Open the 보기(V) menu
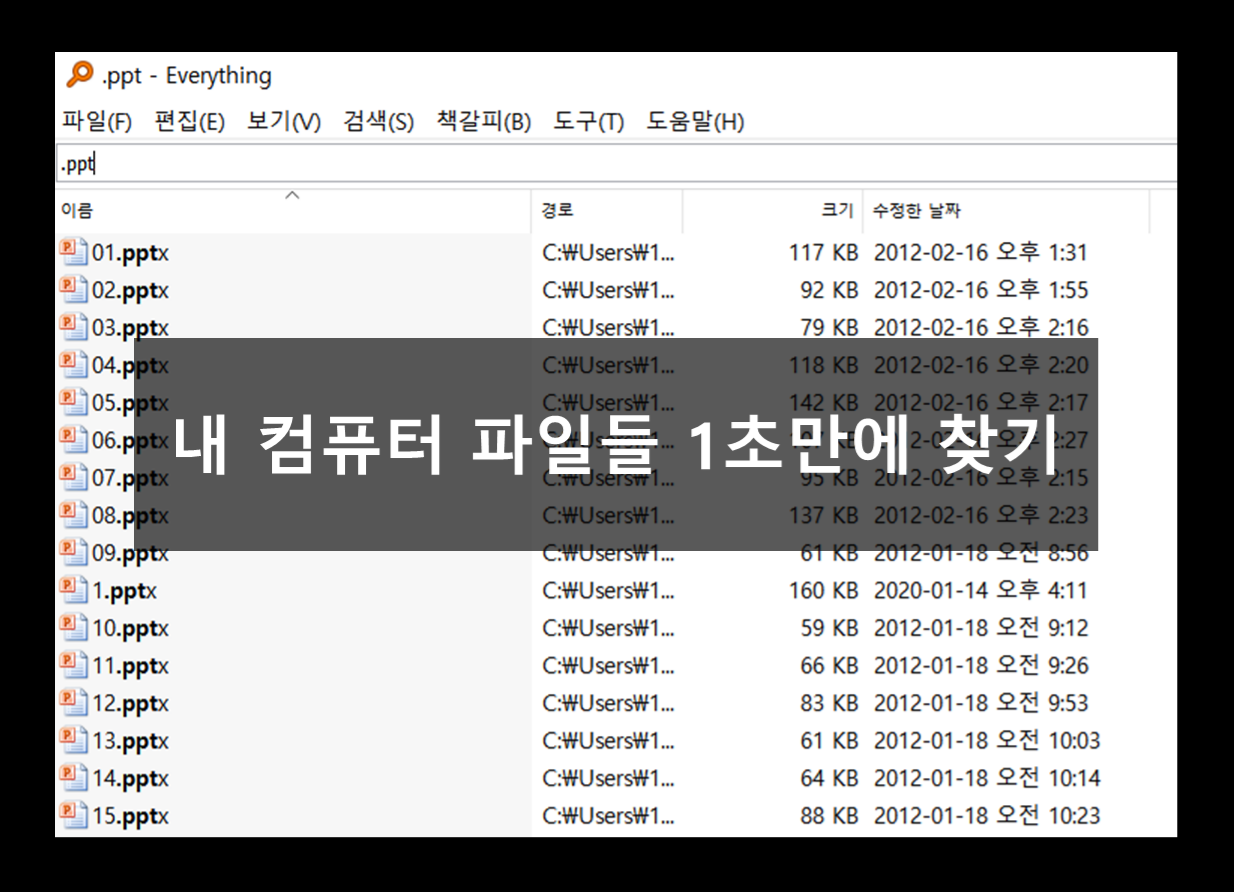This screenshot has width=1234, height=893. coord(284,122)
